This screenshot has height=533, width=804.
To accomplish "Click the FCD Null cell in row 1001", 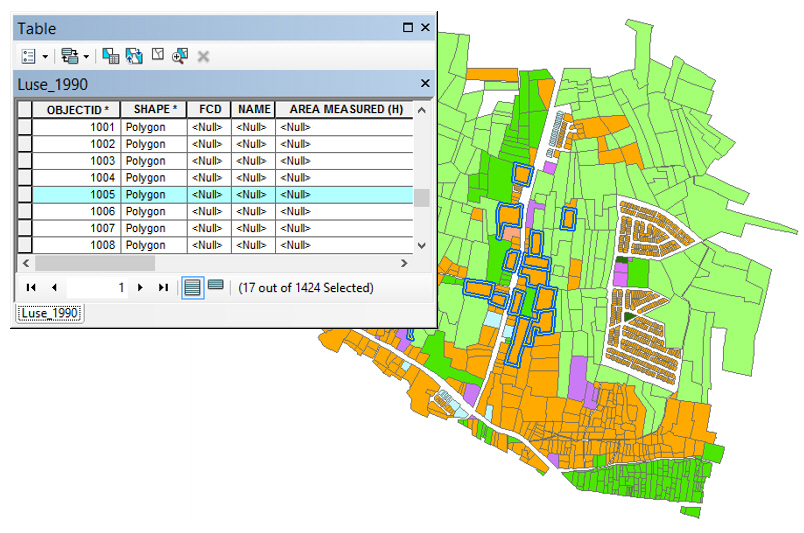I will click(x=209, y=127).
